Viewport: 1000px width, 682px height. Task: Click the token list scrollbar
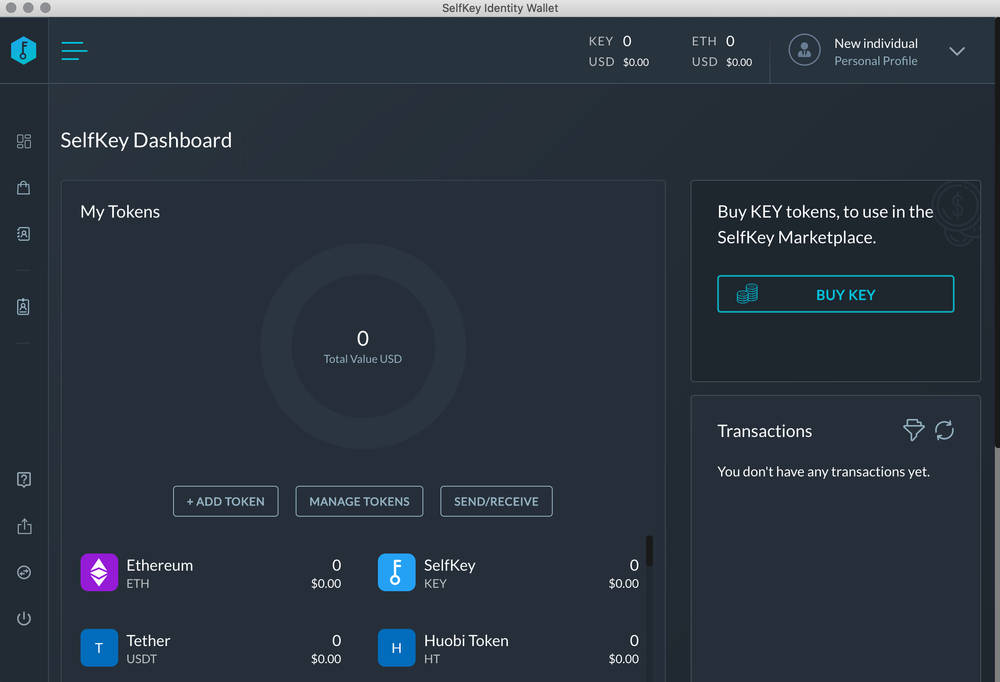[x=649, y=551]
